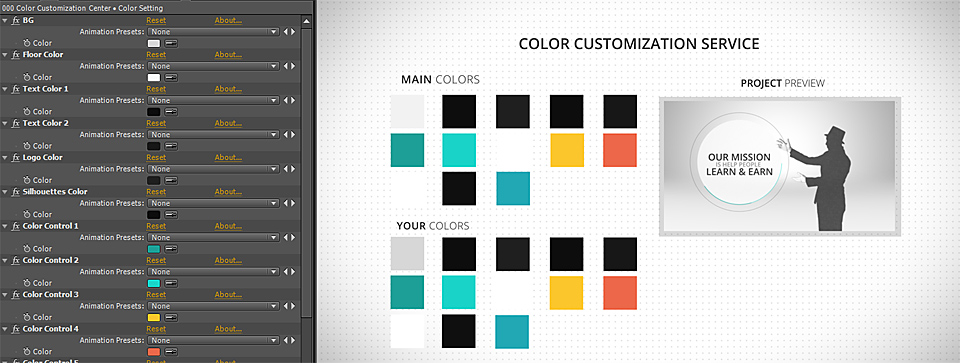Click the effect panel scroll-up arrow
Screen dimensions: 960x363
click(x=307, y=21)
